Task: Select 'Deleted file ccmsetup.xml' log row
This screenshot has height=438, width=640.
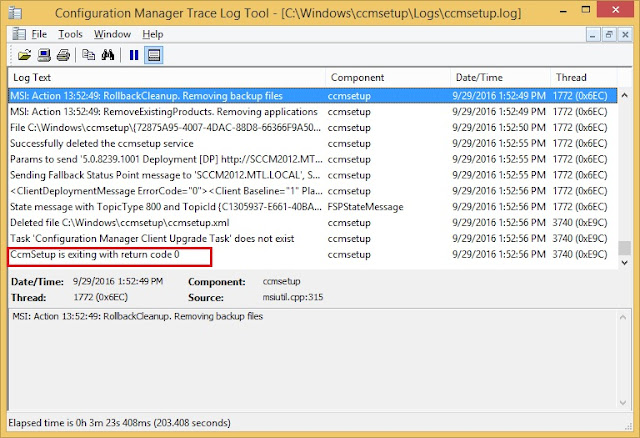Action: (313, 223)
